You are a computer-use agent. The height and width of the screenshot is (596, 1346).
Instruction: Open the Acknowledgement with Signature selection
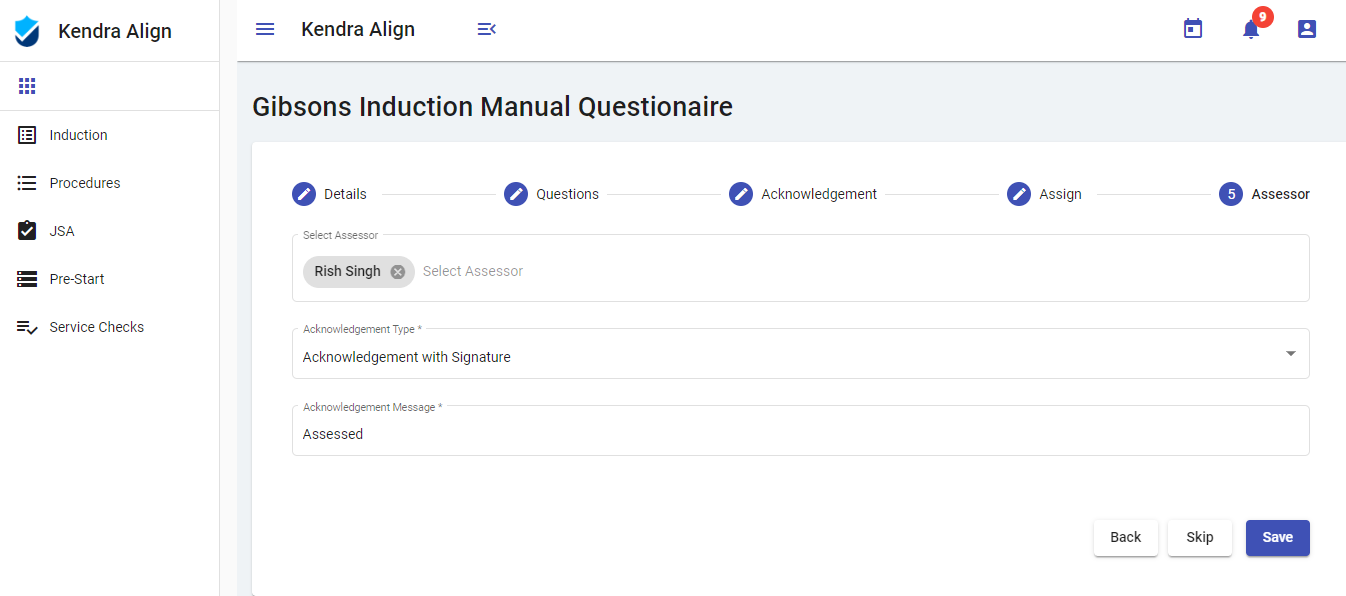click(x=800, y=354)
